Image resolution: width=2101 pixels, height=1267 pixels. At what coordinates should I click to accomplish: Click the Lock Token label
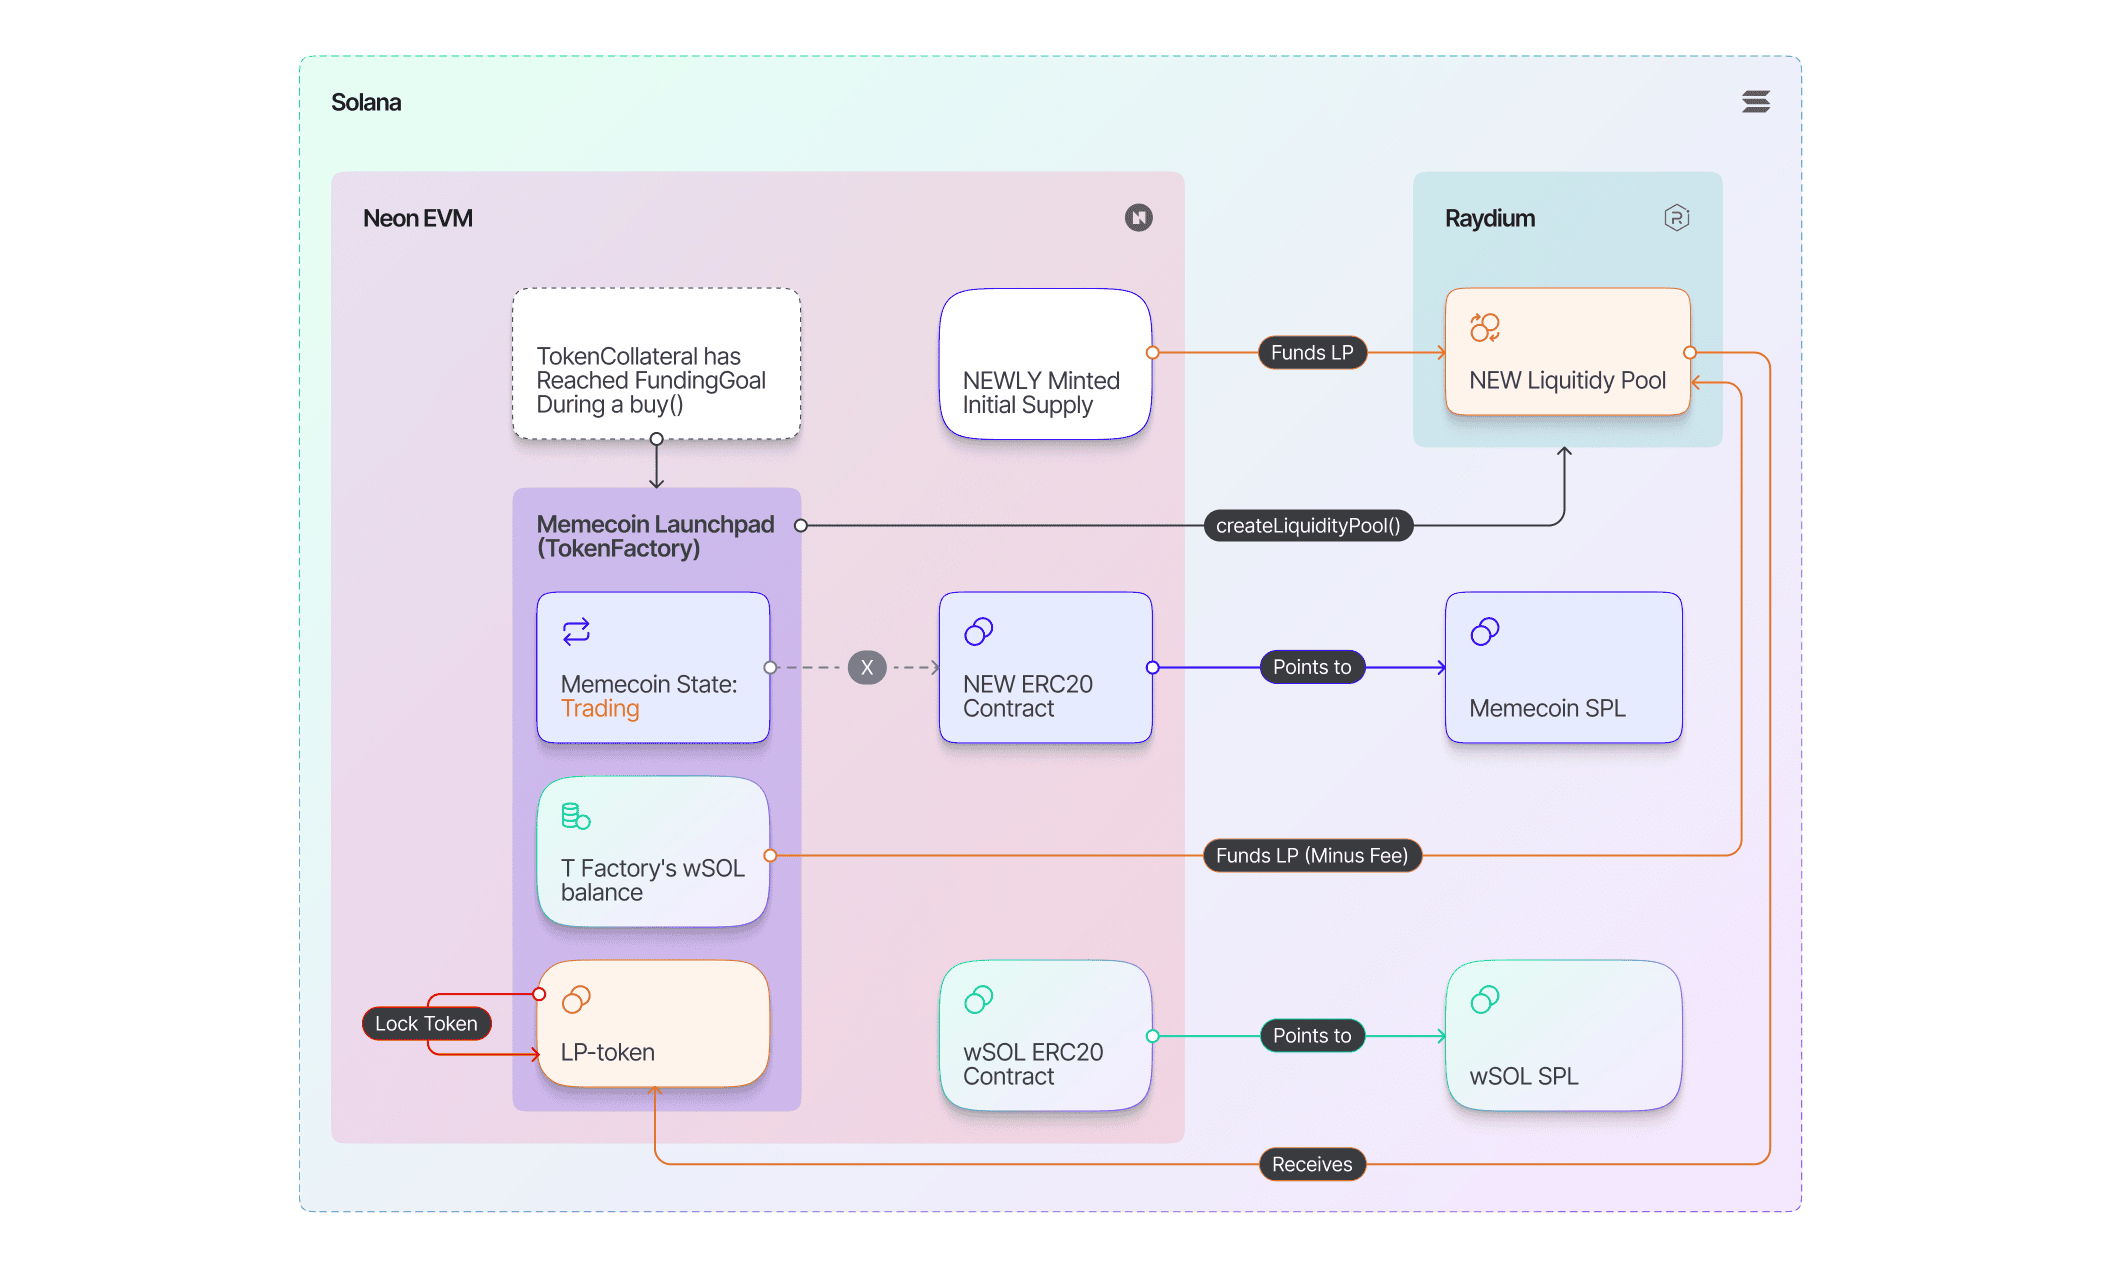(x=426, y=1023)
